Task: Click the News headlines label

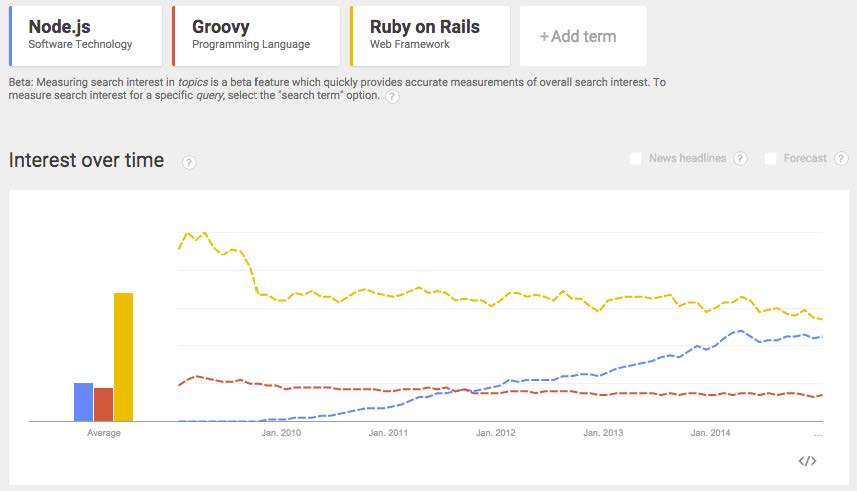Action: 688,159
